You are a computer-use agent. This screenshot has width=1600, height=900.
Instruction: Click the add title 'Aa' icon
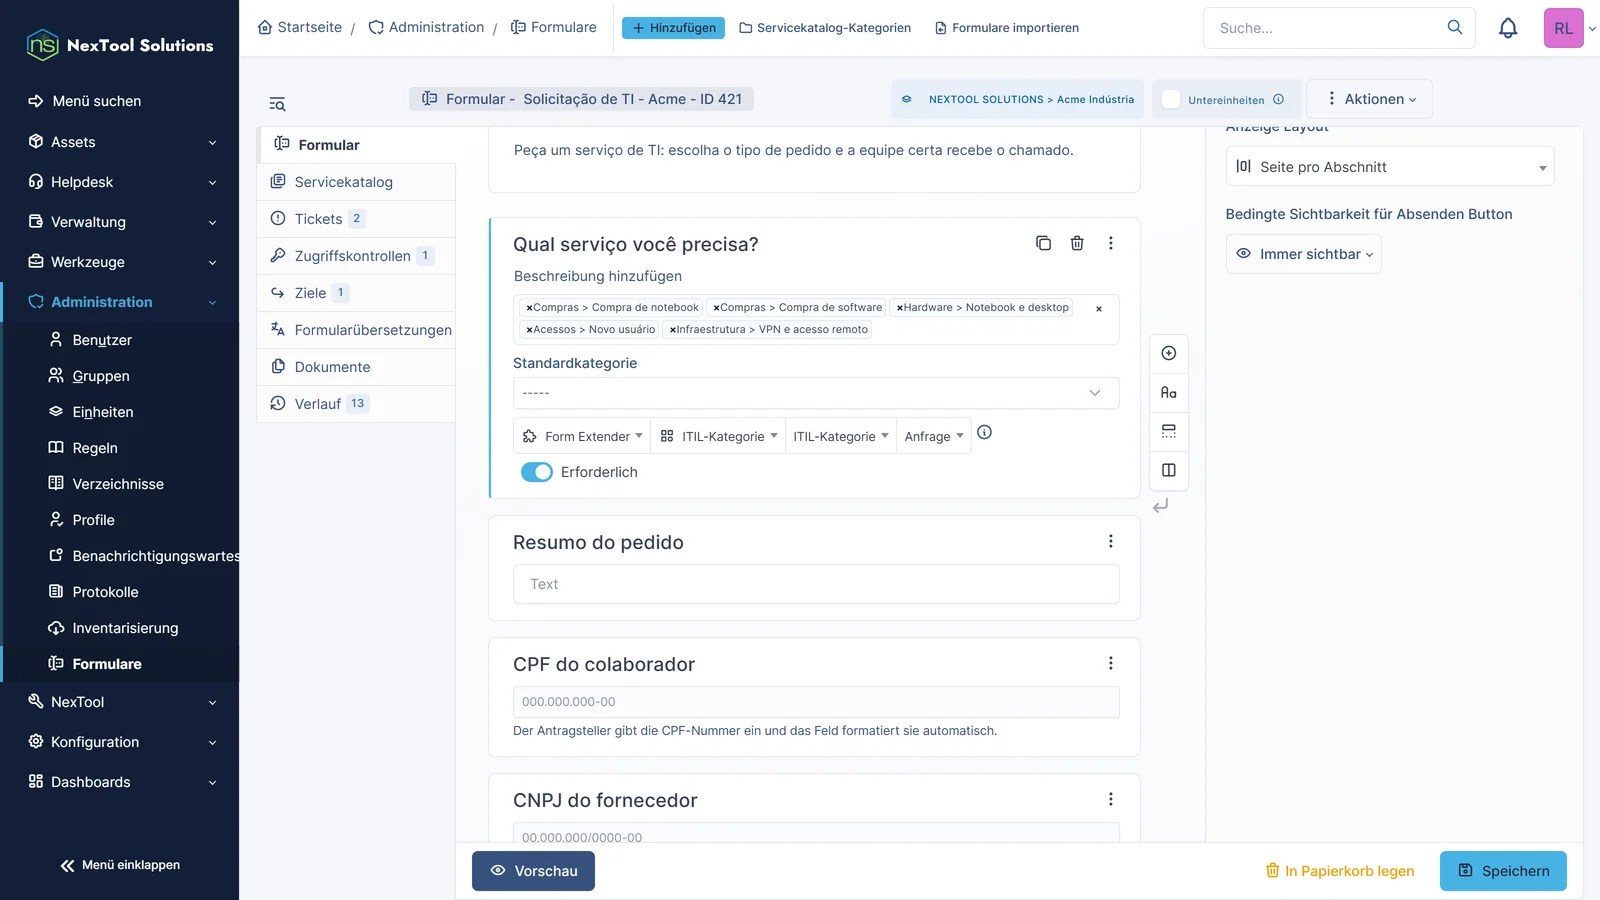point(1169,392)
